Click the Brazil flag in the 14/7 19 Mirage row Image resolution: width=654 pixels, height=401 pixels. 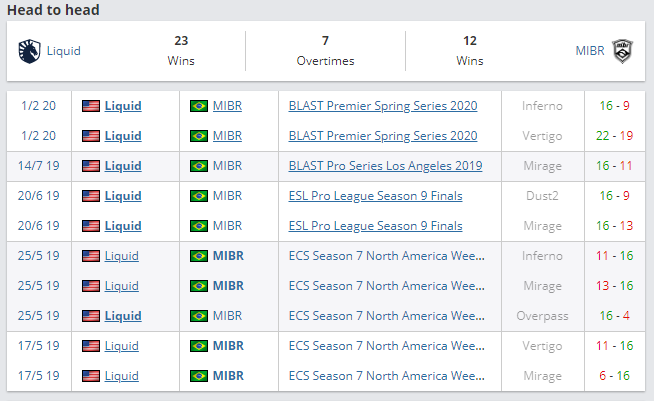[198, 166]
